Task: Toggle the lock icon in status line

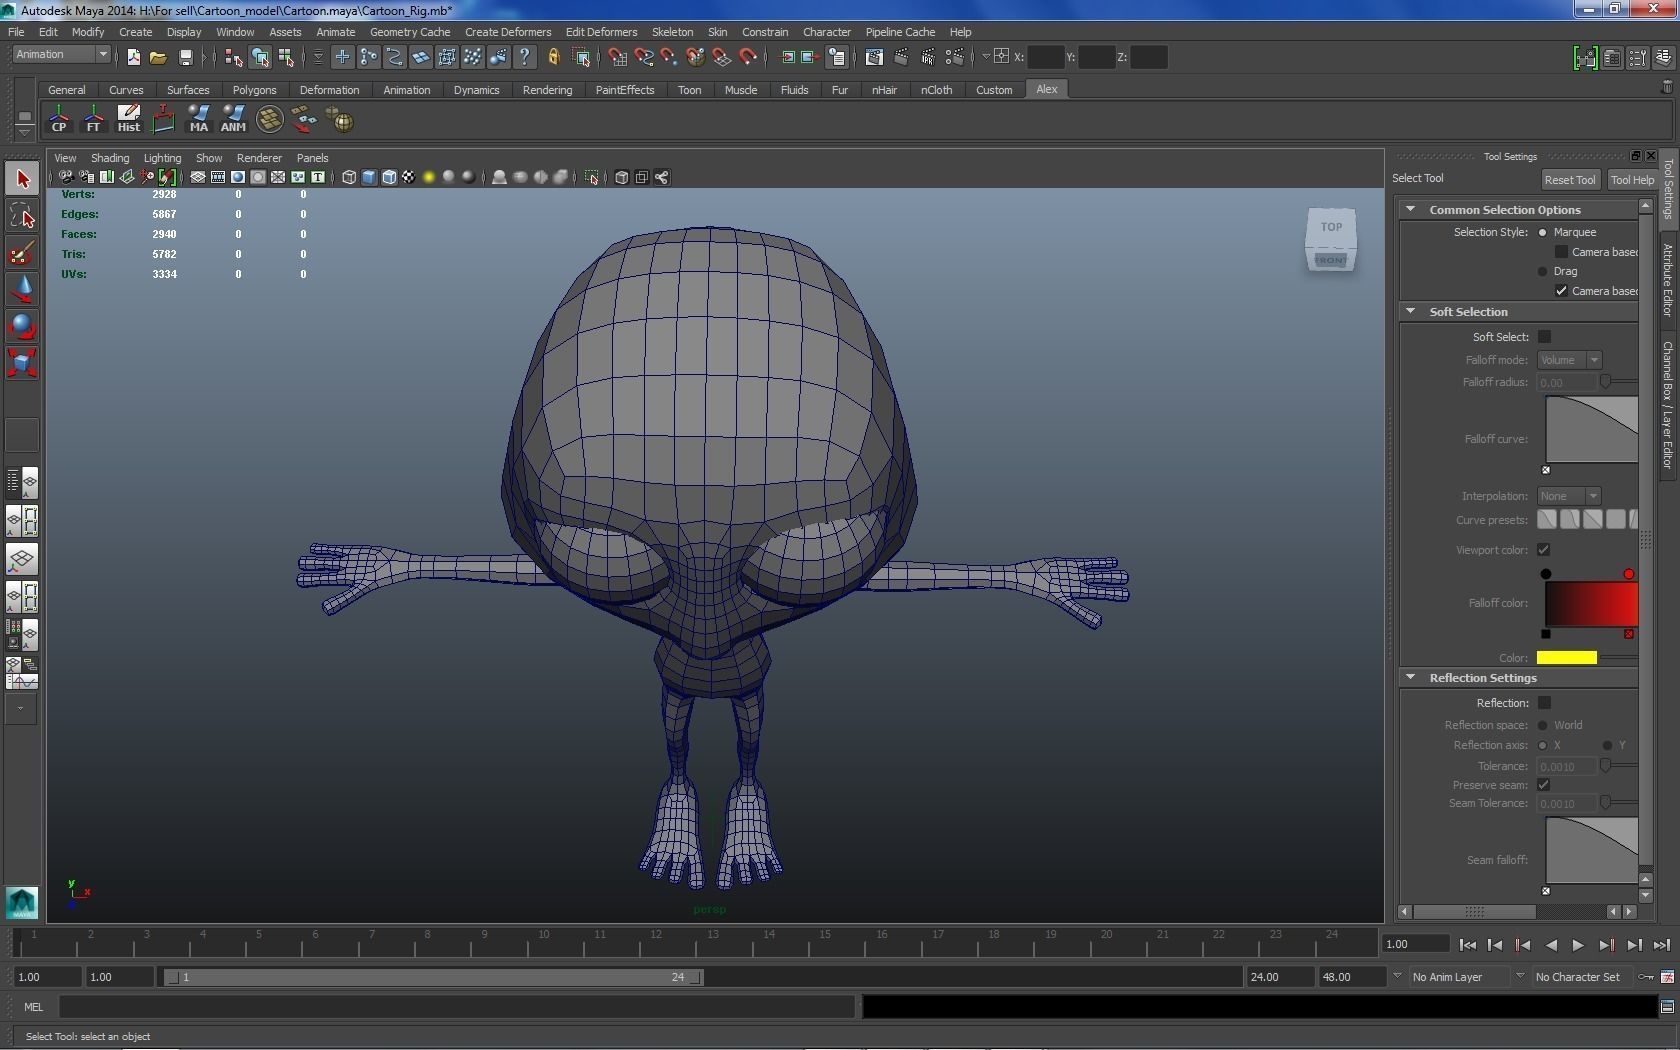Action: coord(553,58)
